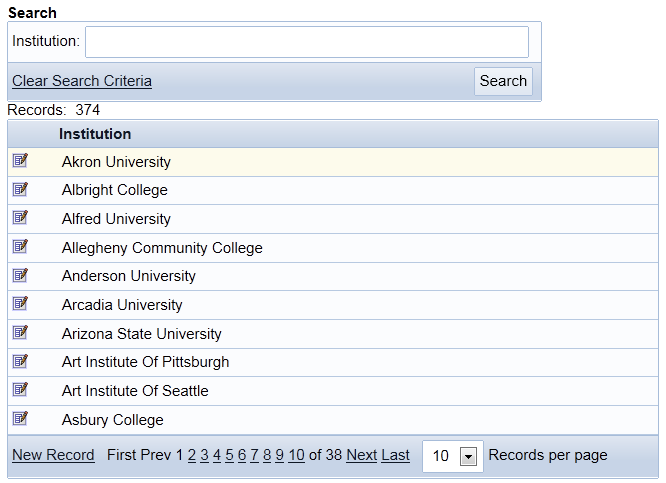Select the Albright College row text
The image size is (666, 483).
[115, 190]
